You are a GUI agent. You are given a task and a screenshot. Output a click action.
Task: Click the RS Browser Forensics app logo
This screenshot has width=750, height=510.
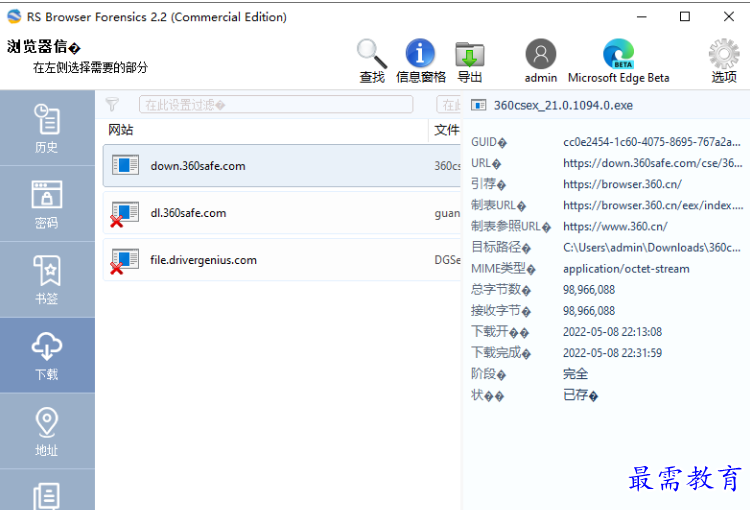(14, 17)
